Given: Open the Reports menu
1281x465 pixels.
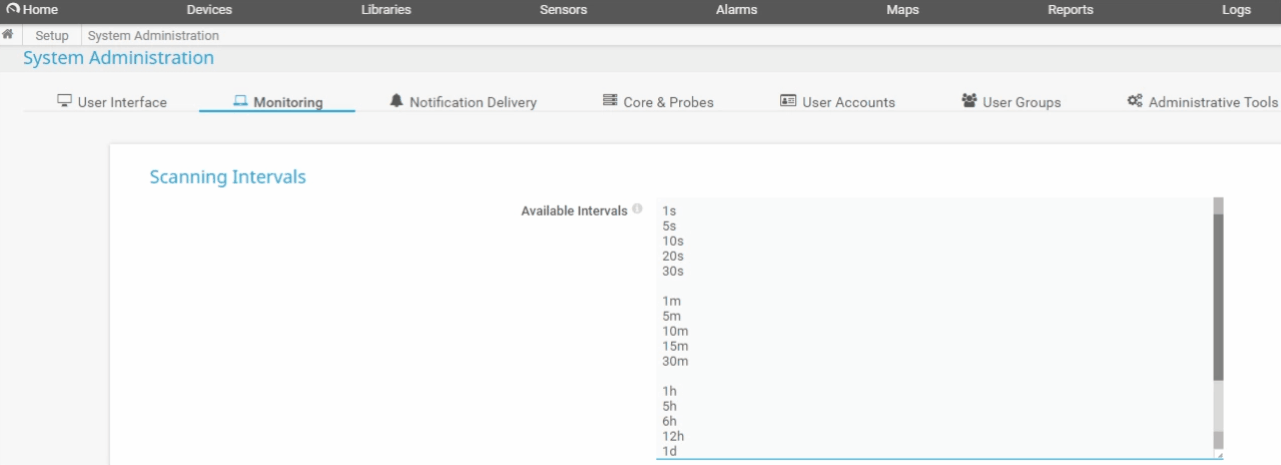Looking at the screenshot, I should (x=1070, y=10).
